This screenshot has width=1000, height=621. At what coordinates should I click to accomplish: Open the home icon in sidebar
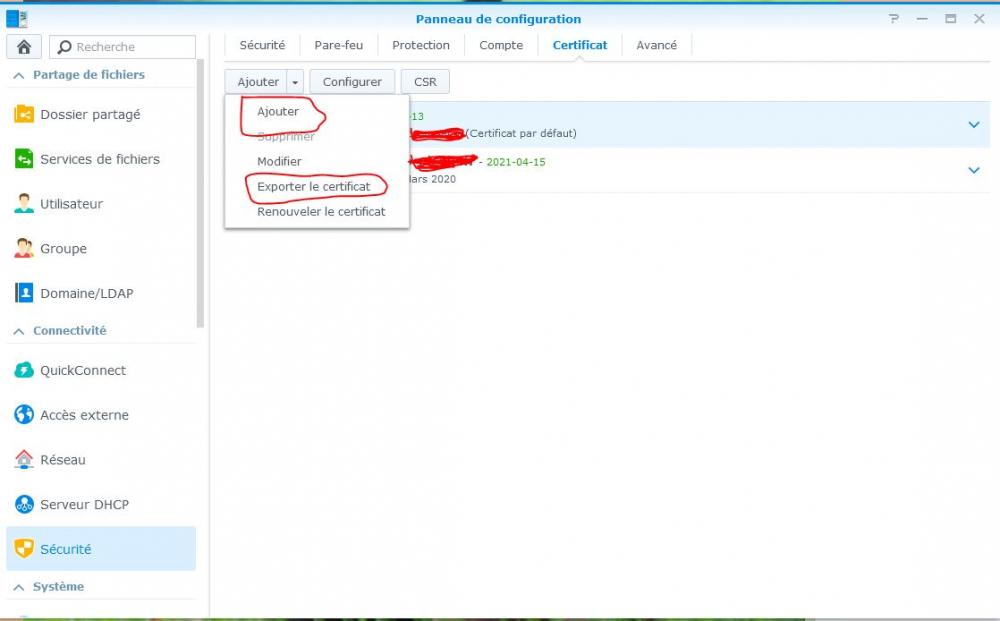click(24, 47)
